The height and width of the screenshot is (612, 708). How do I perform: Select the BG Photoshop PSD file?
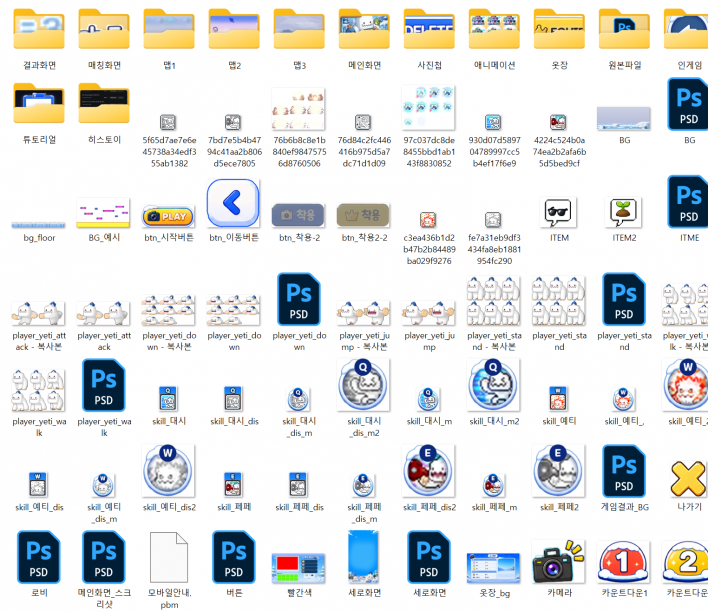pyautogui.click(x=688, y=104)
